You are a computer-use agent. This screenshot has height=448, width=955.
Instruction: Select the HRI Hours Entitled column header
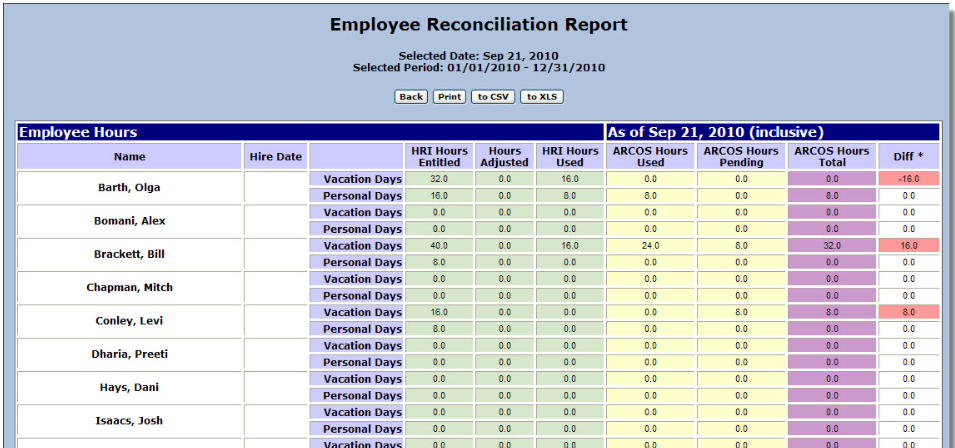(x=439, y=156)
